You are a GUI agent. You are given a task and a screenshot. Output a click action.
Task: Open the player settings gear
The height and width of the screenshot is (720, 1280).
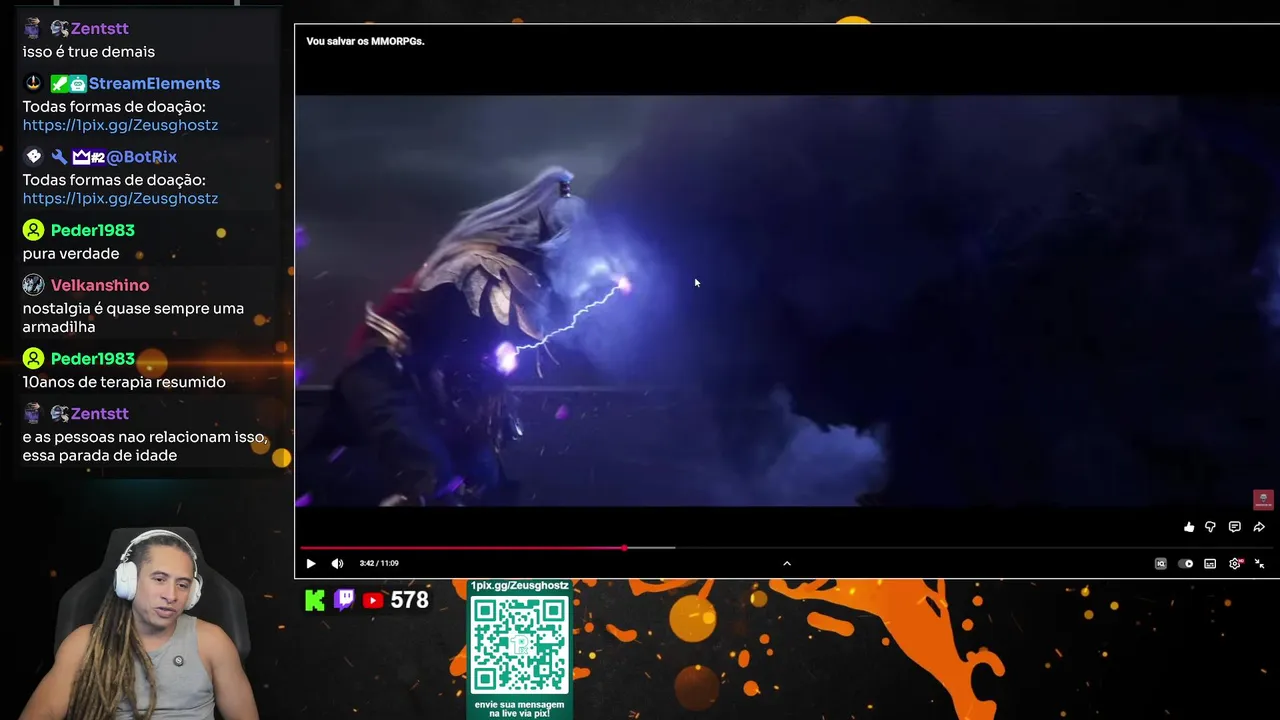click(1235, 564)
